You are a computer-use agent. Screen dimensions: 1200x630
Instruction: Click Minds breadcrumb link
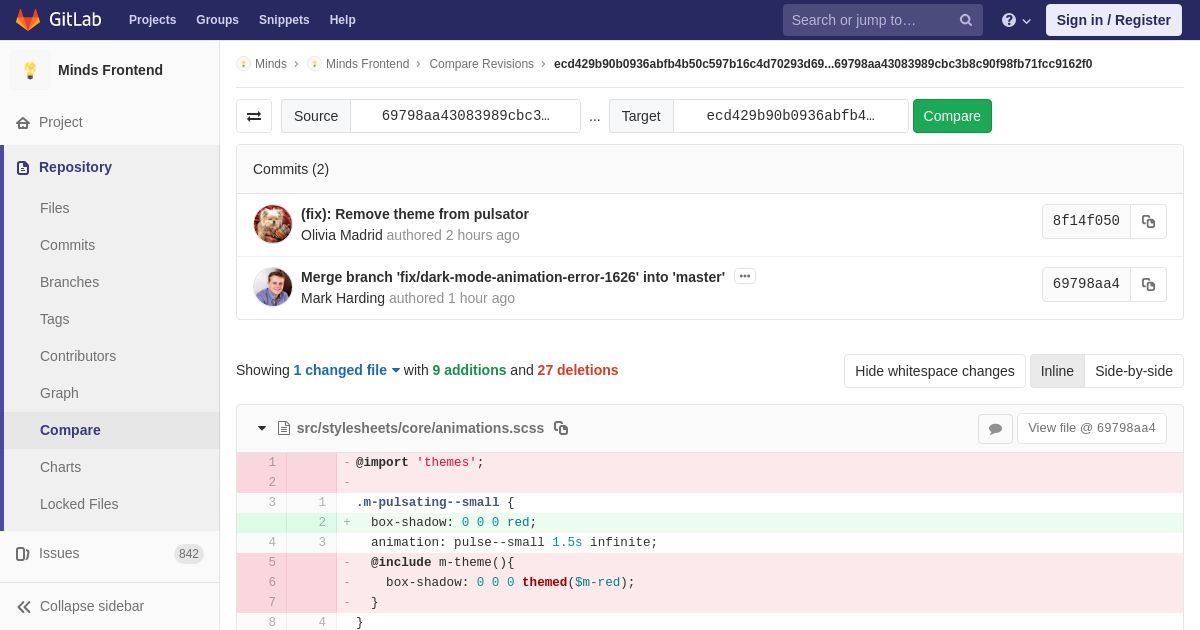tap(271, 64)
